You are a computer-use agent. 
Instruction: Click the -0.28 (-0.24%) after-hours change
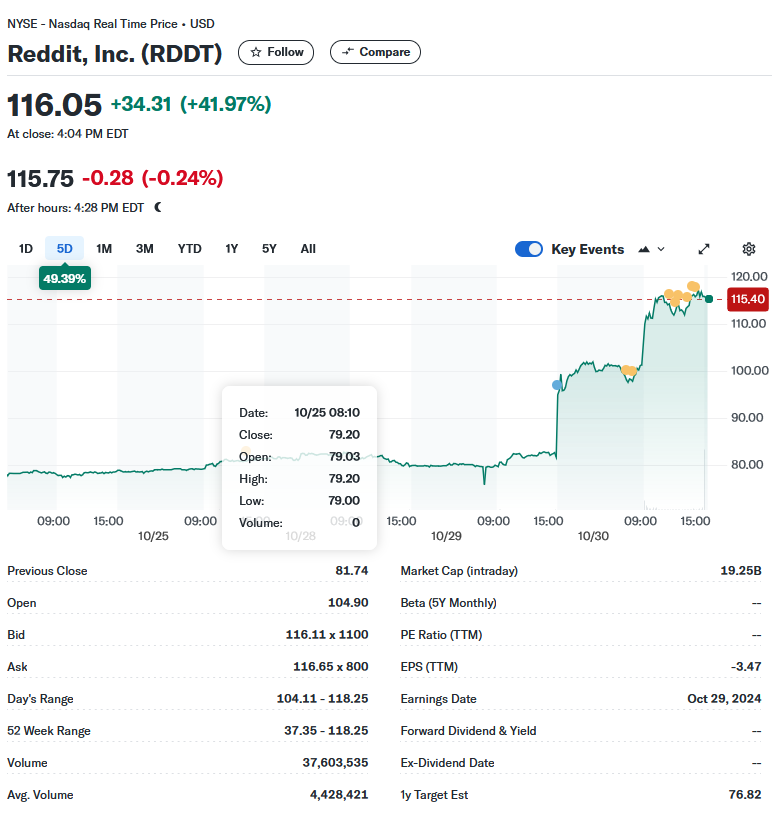(153, 178)
